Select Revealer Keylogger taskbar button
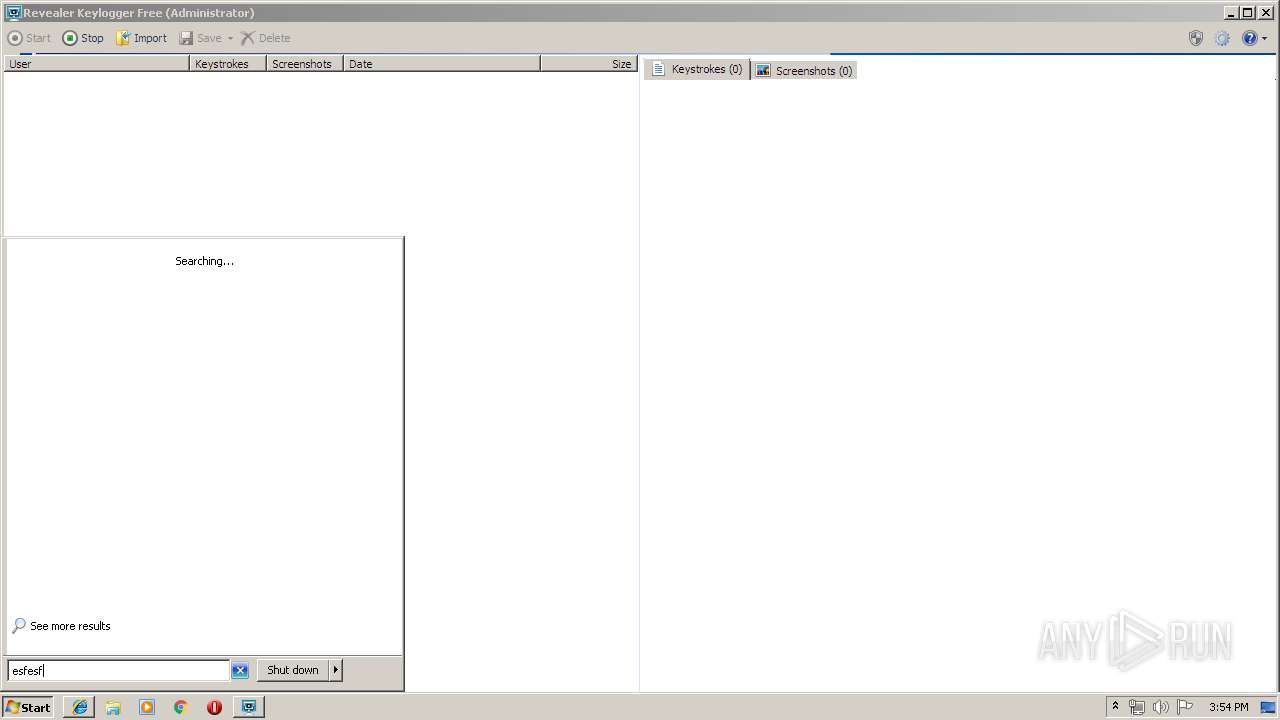This screenshot has height=720, width=1280. pyautogui.click(x=249, y=707)
